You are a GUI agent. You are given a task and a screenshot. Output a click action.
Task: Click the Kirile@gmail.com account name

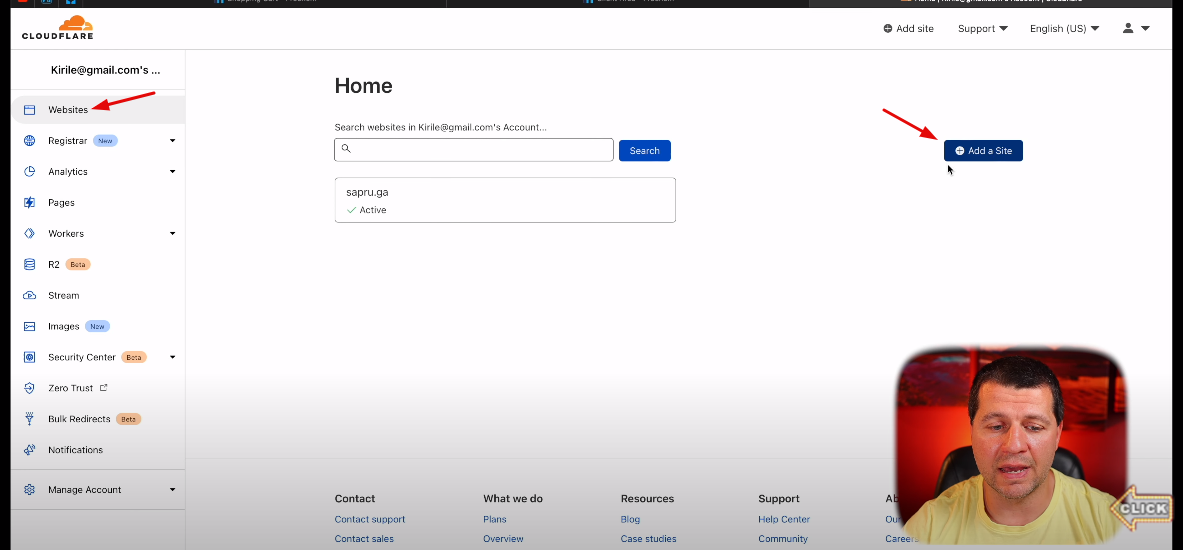click(x=106, y=70)
